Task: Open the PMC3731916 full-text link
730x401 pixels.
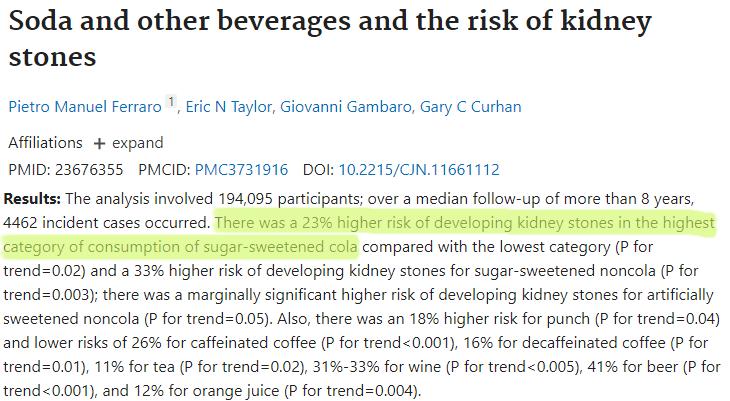Action: click(x=242, y=170)
